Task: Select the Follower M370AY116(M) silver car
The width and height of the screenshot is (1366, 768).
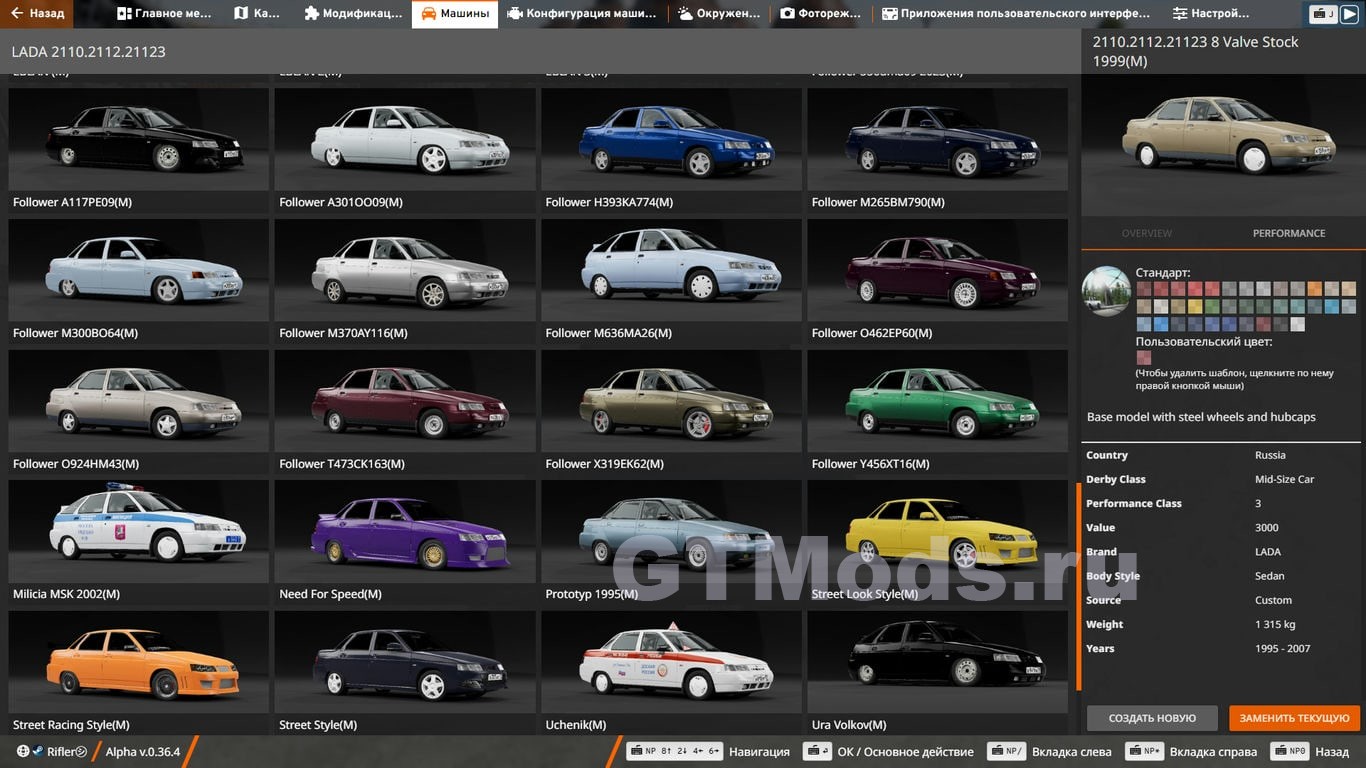Action: pos(405,281)
